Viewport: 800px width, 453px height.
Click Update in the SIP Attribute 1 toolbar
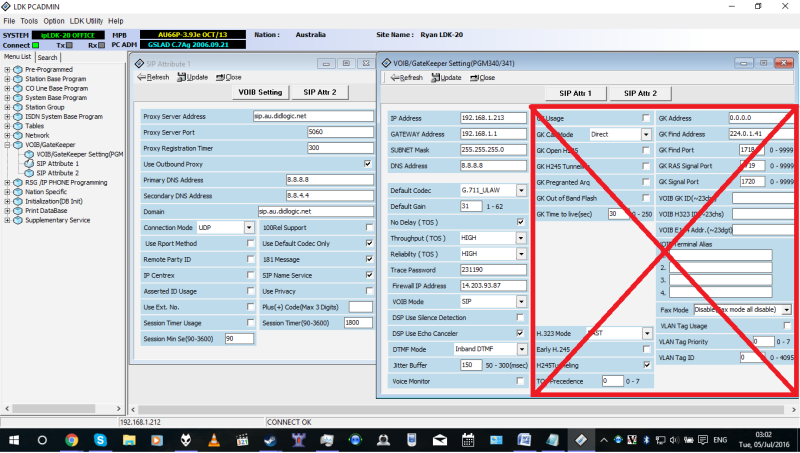[x=192, y=77]
